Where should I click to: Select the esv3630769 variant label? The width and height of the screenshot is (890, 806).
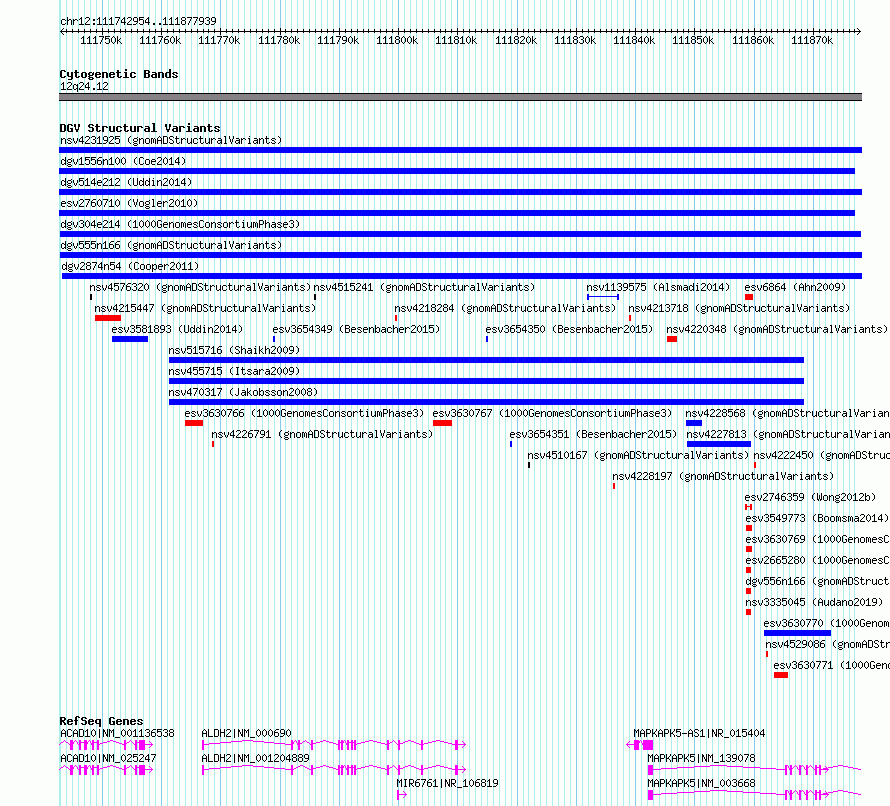coord(817,539)
